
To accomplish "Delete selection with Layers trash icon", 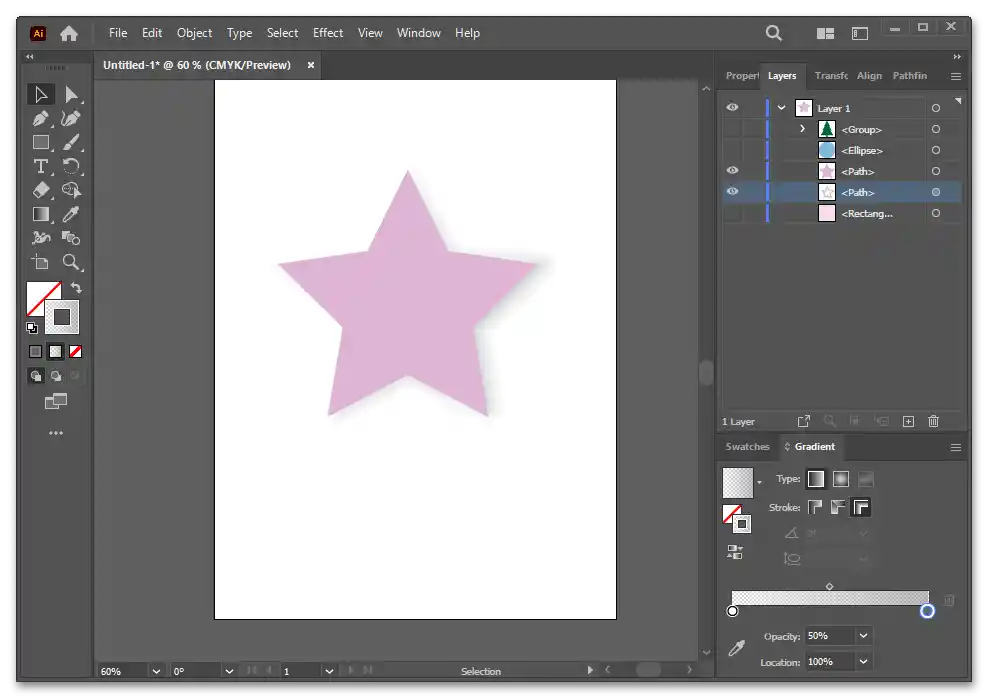I will 934,422.
